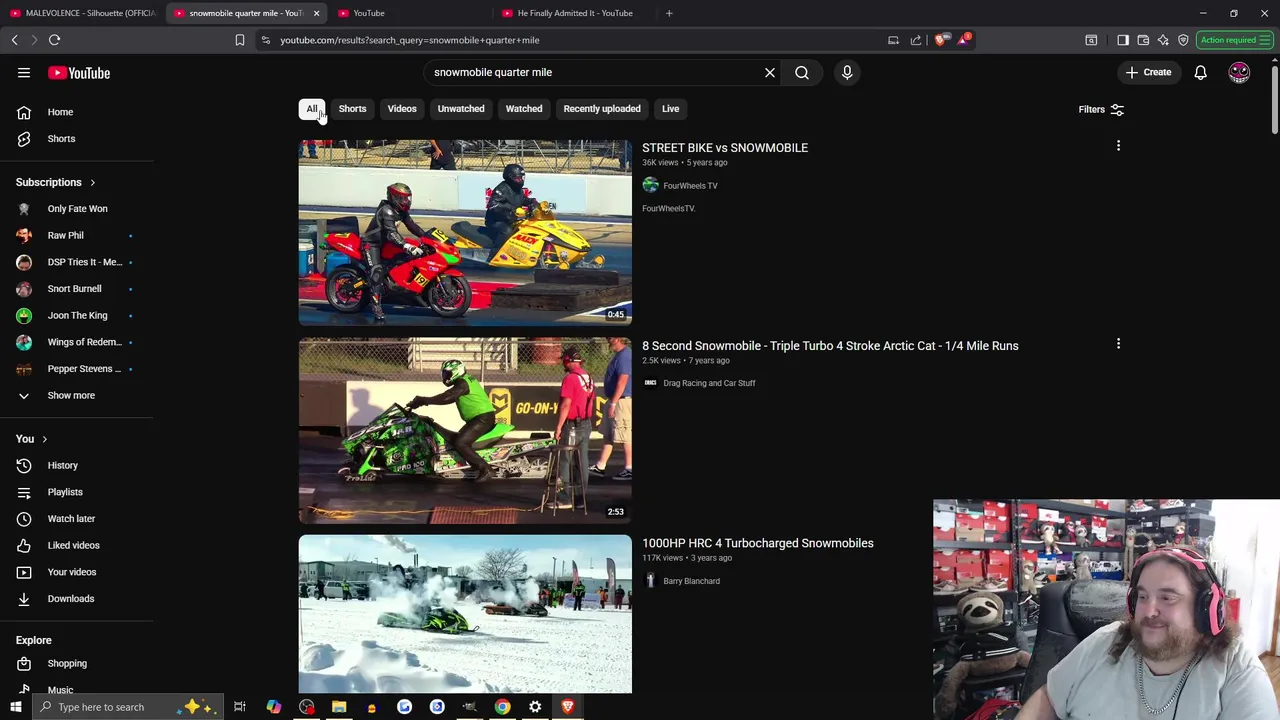
Task: Open Task View on taskbar
Action: 240,707
